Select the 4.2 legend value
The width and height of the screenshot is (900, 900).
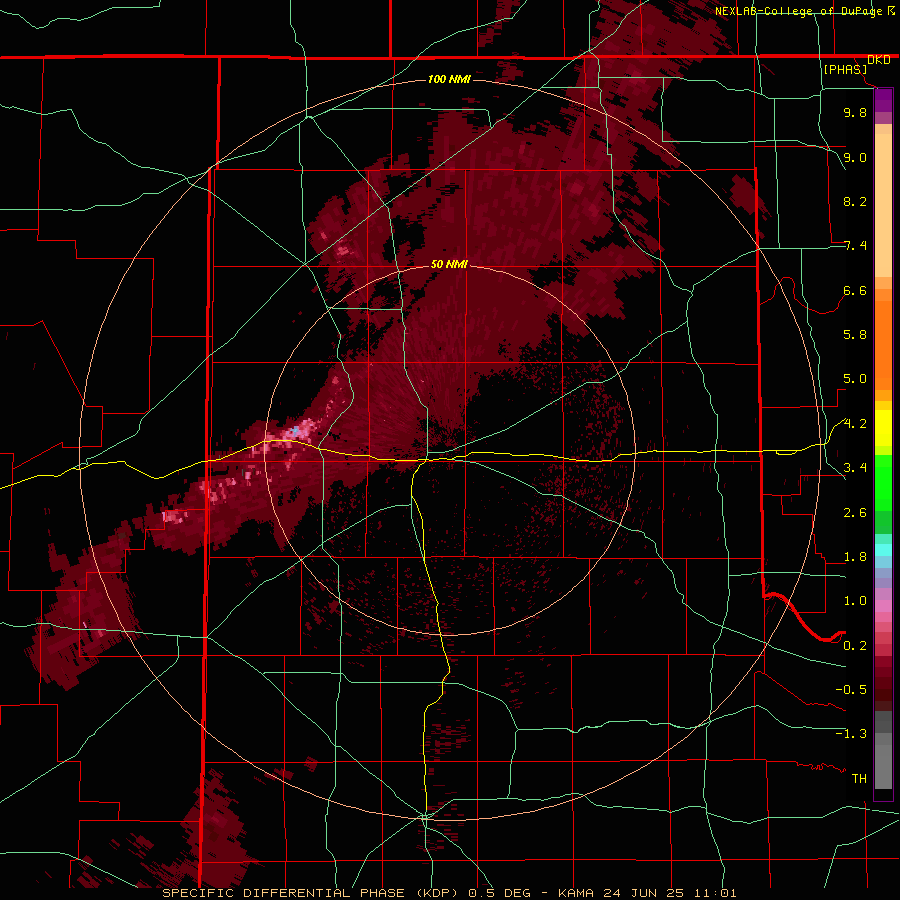click(855, 424)
